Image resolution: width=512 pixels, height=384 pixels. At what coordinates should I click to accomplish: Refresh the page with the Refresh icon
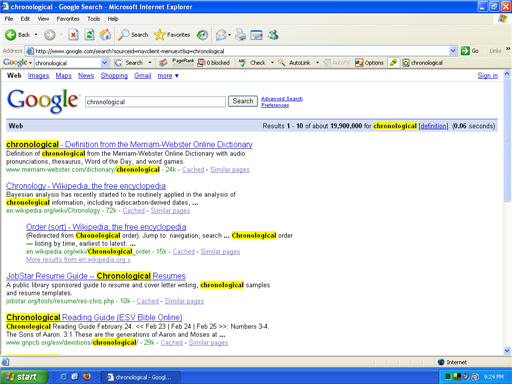click(x=89, y=35)
